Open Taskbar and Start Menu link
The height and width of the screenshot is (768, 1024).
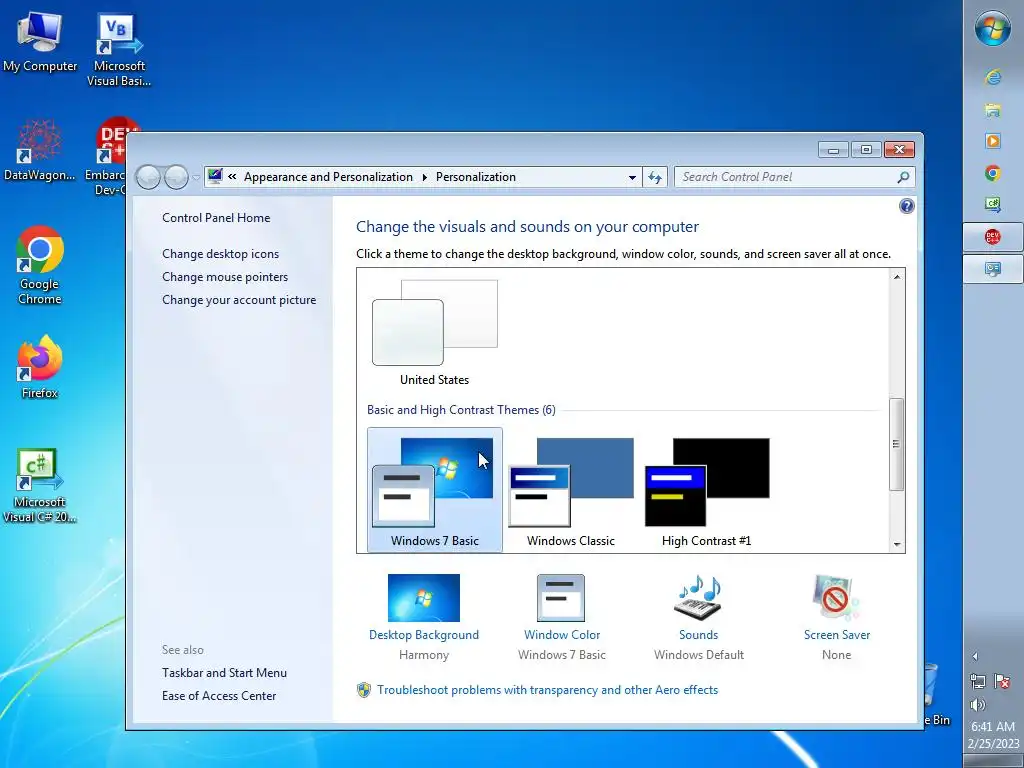click(224, 673)
